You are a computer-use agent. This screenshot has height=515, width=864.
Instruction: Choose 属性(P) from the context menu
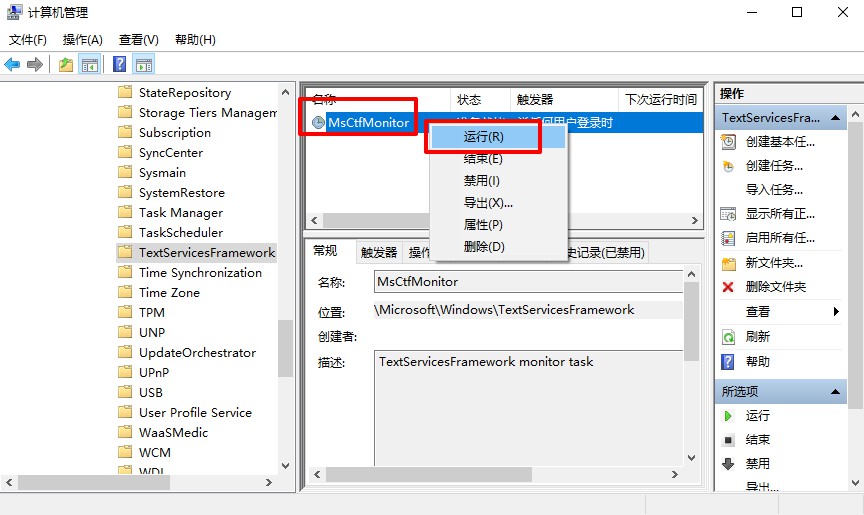coord(483,225)
